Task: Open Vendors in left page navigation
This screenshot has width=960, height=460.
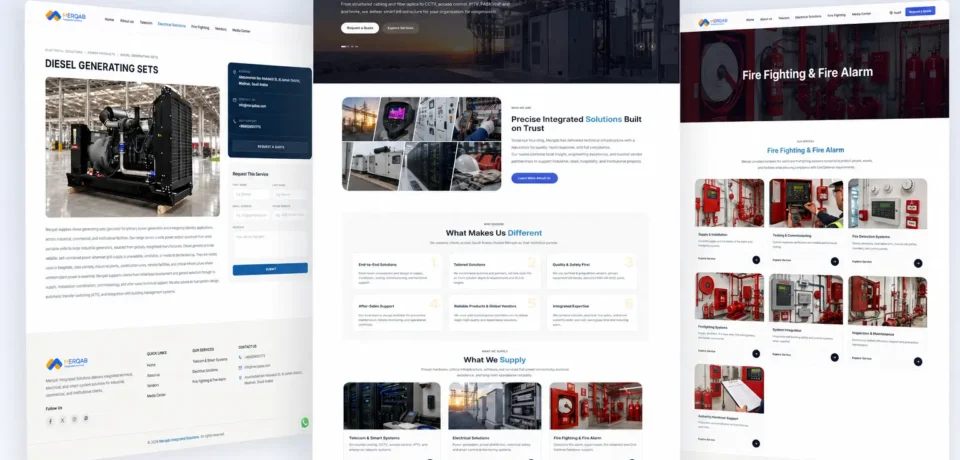Action: pyautogui.click(x=220, y=29)
